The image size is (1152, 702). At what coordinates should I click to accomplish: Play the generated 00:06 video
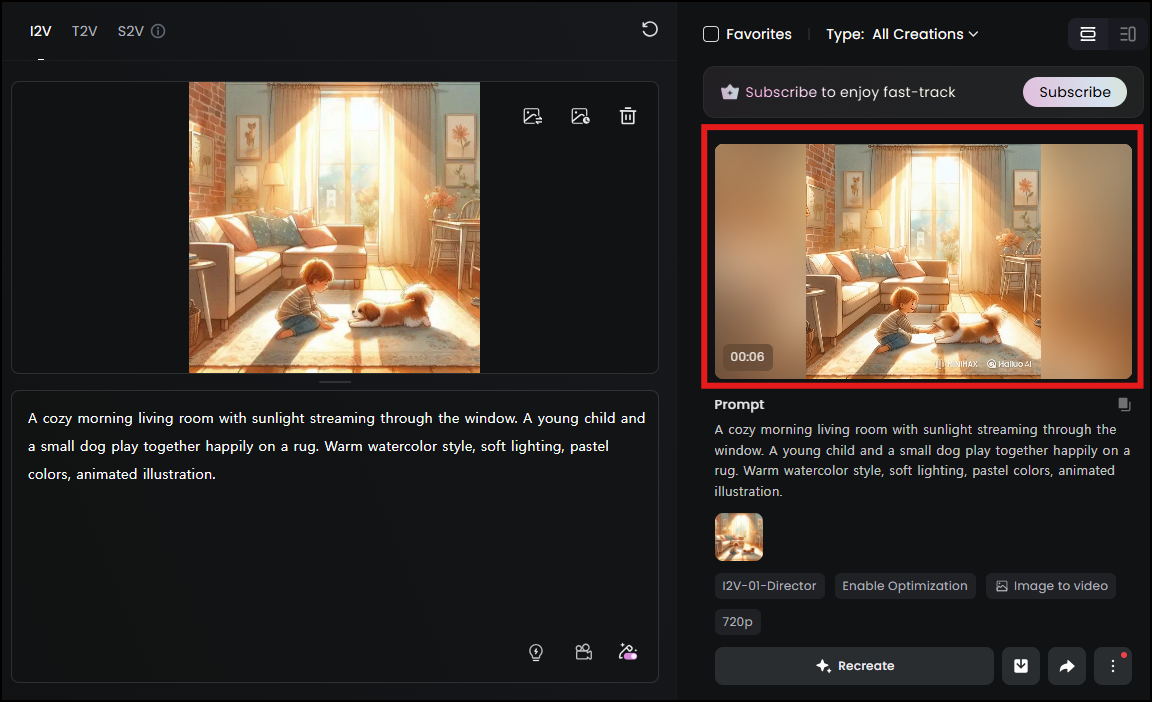tap(923, 261)
